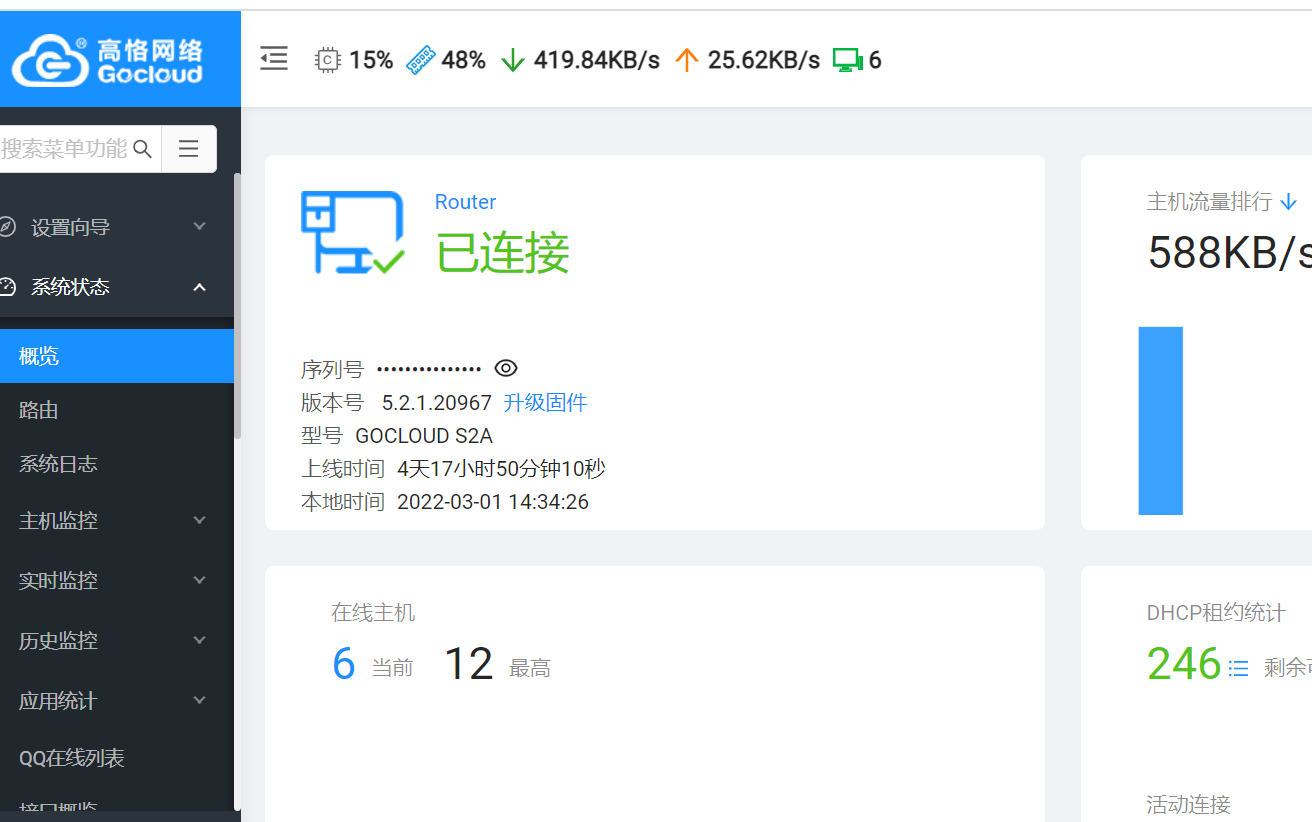
Task: Click the router connected device icon
Action: (353, 232)
